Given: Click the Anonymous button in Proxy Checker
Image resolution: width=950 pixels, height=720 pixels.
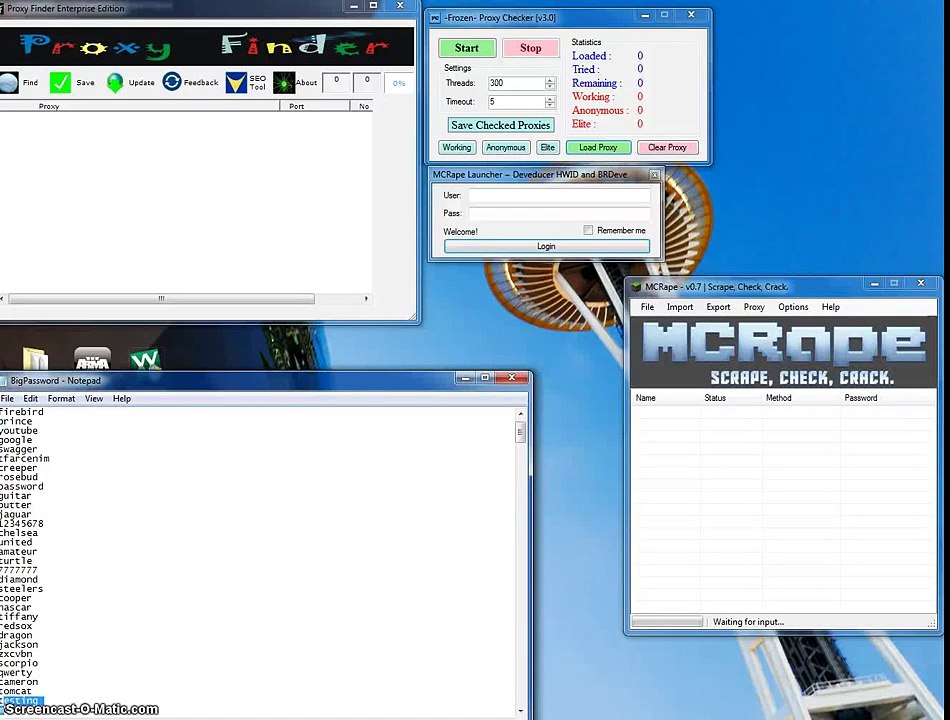Looking at the screenshot, I should tap(506, 147).
